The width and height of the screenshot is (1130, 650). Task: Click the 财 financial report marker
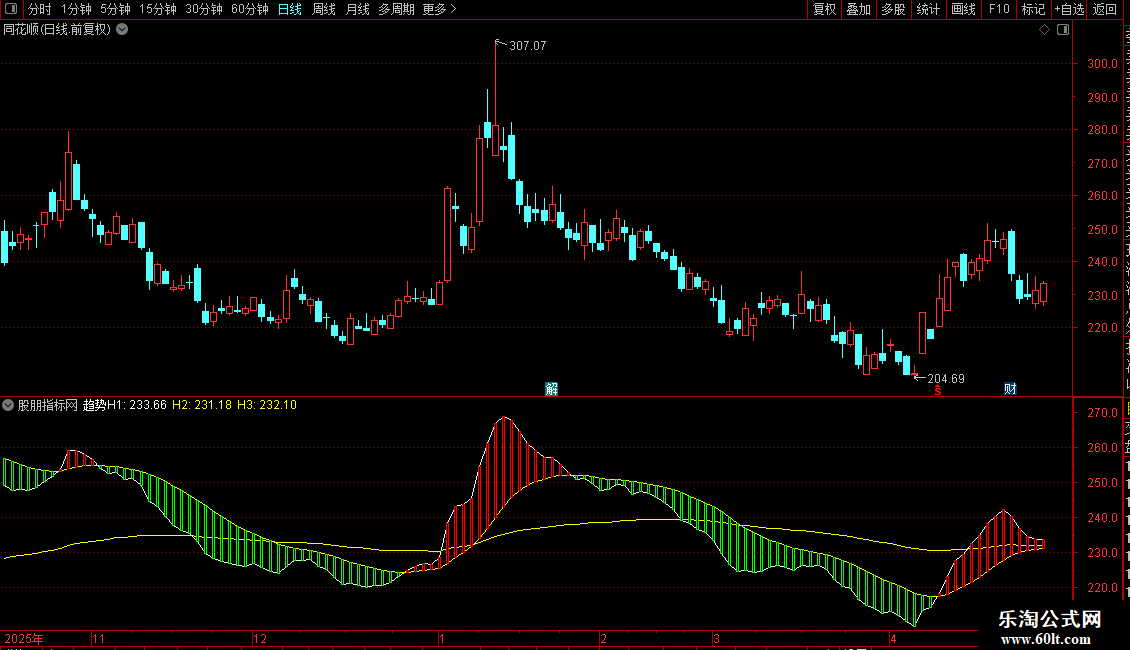coord(1010,389)
